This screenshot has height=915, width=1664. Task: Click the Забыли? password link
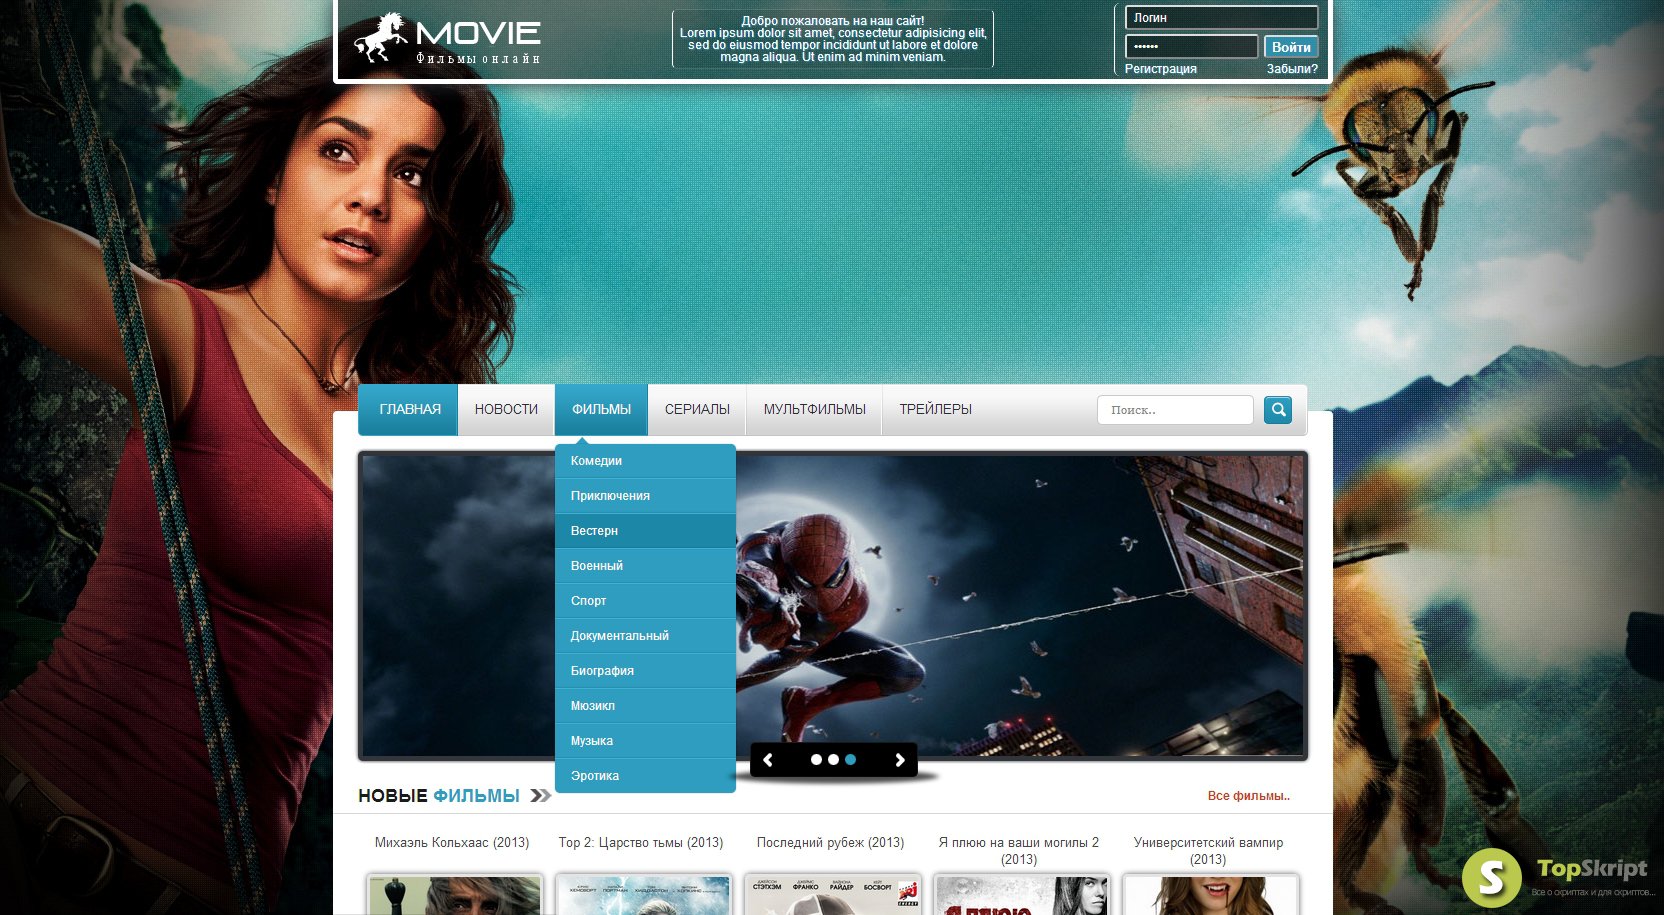[x=1292, y=69]
